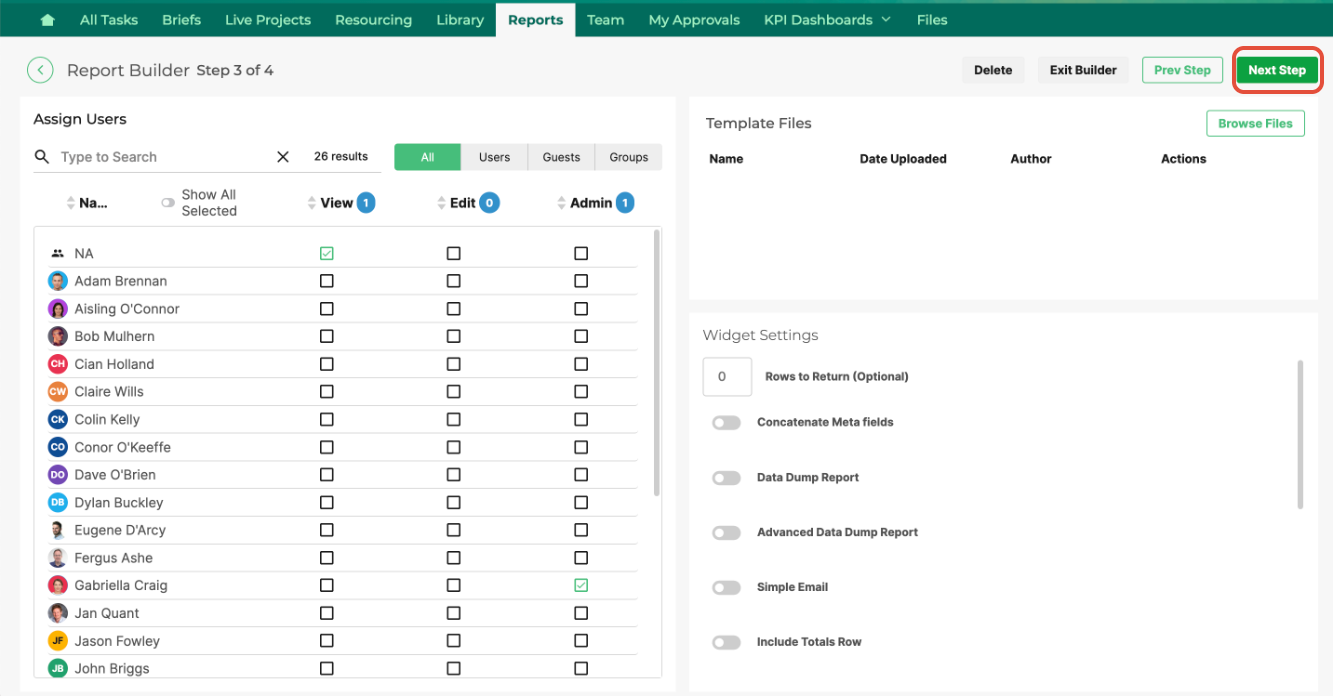Open My Approvals
1333x696 pixels.
pos(694,20)
